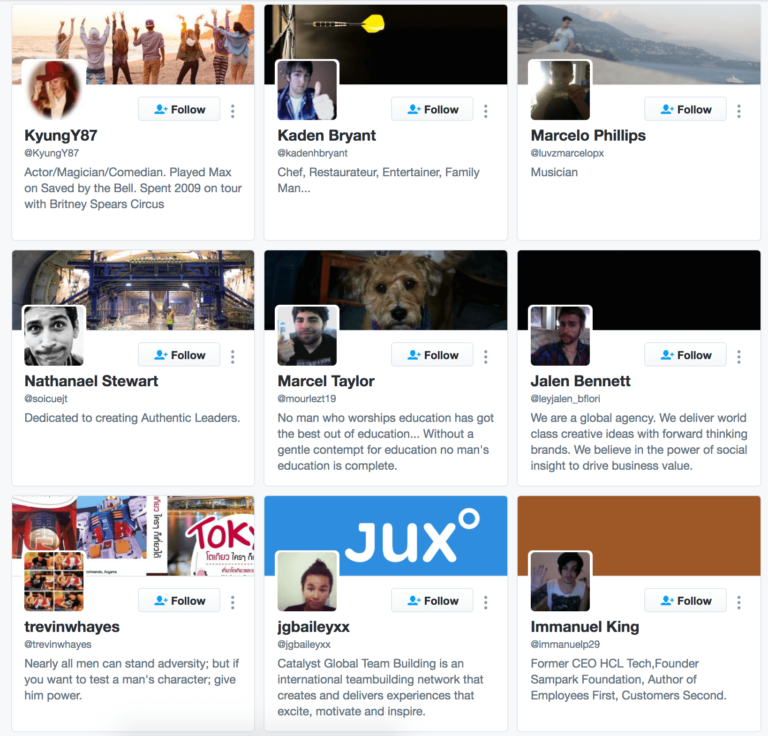The image size is (768, 736).
Task: Open more options for Jalen Bennett
Action: tap(739, 356)
